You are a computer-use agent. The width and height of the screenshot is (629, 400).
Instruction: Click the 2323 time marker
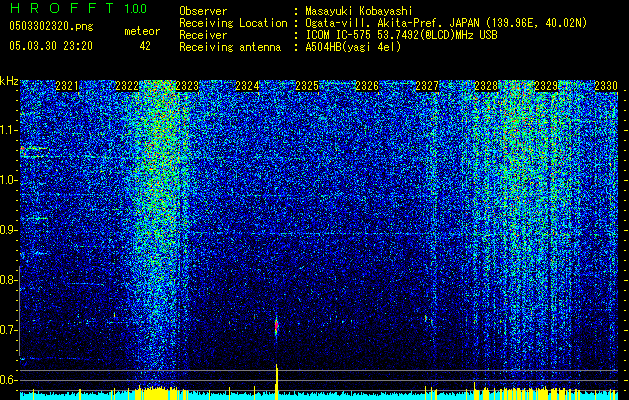[x=187, y=86]
